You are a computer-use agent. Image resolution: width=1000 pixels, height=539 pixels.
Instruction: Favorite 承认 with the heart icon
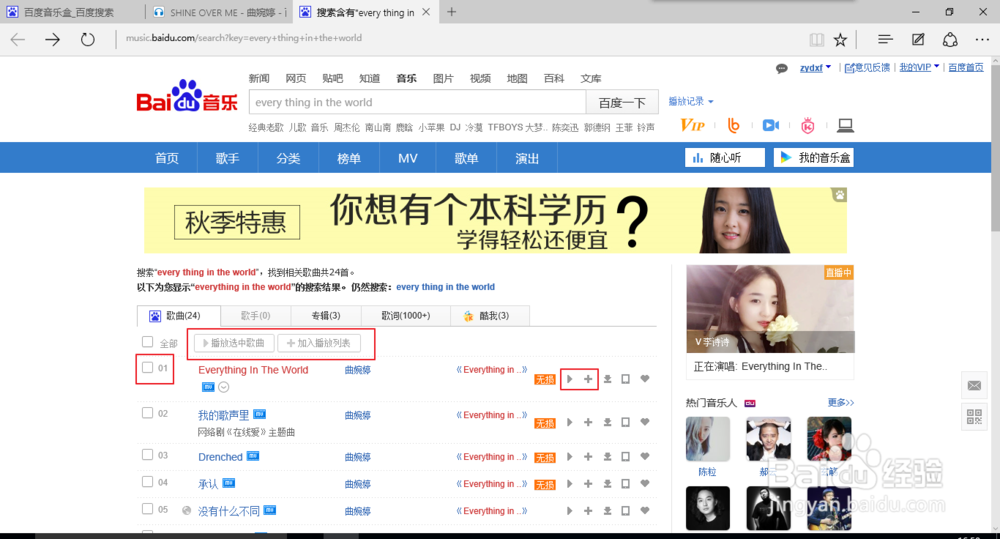(x=645, y=484)
